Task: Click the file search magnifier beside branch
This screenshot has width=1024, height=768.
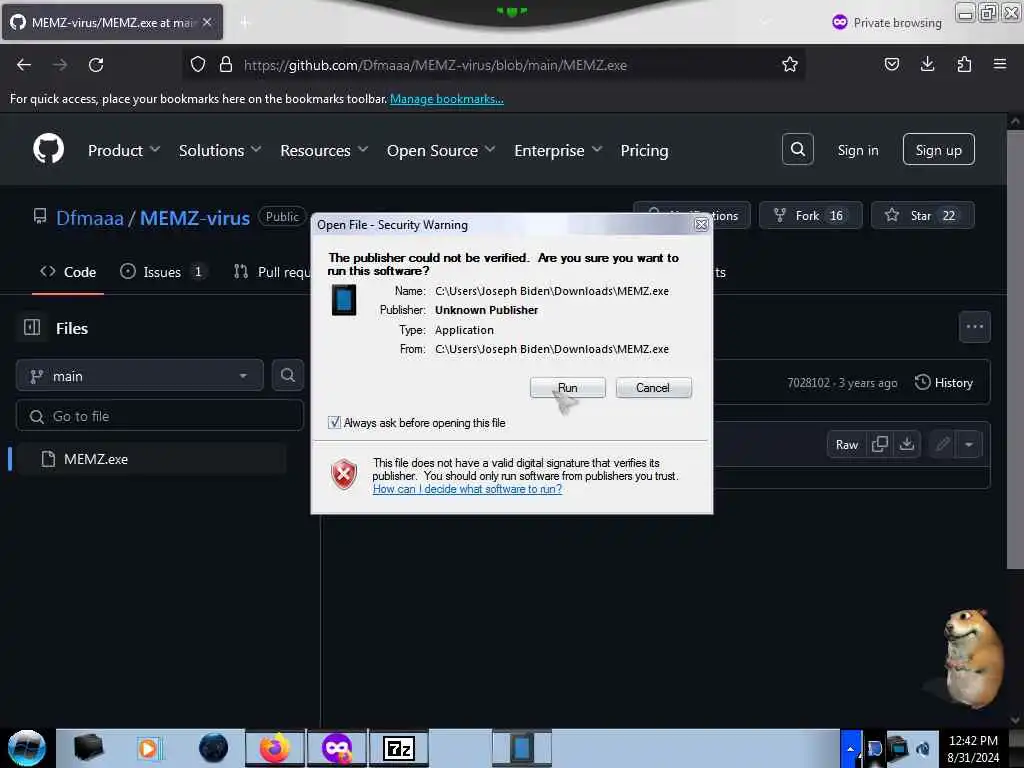Action: pos(287,375)
